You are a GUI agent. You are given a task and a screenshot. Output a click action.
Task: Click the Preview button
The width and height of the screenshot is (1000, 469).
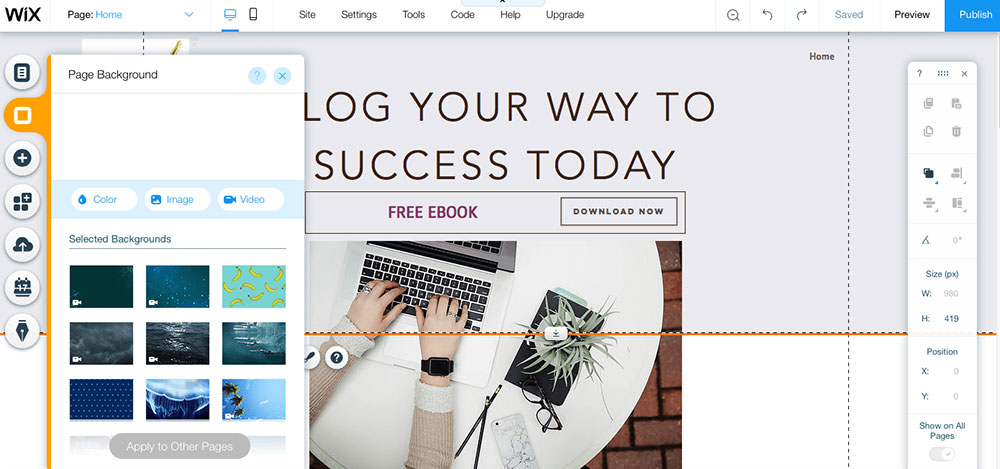[911, 15]
